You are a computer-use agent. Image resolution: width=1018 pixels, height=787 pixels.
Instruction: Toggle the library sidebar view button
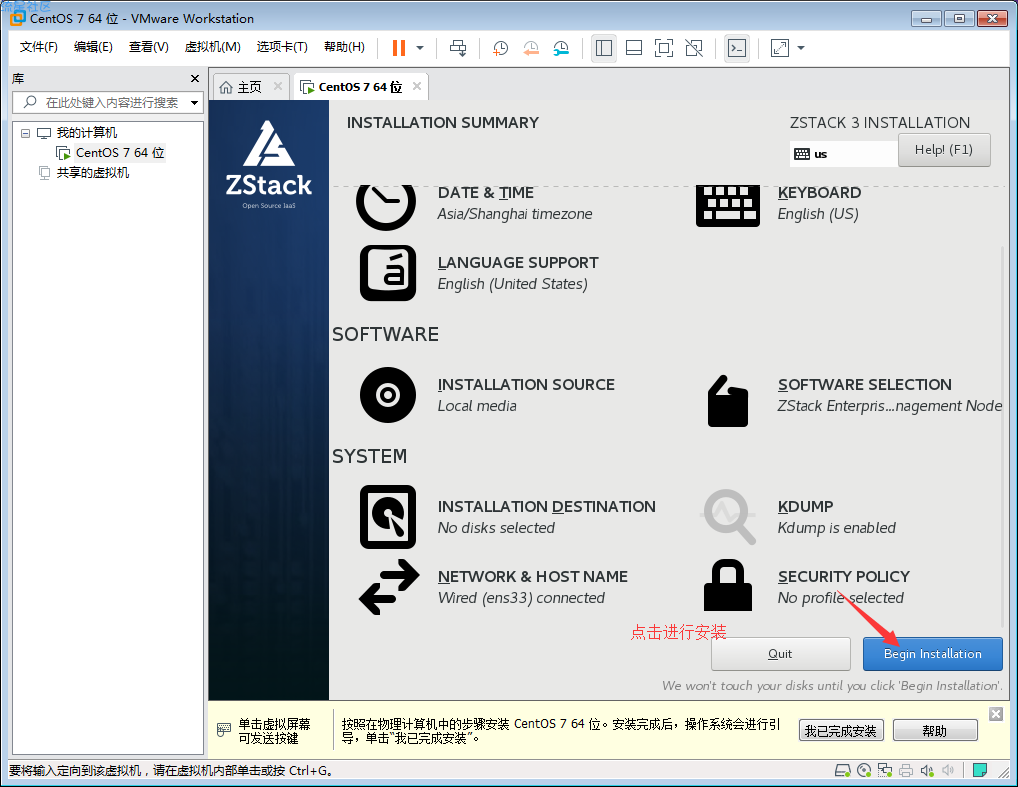pyautogui.click(x=604, y=48)
